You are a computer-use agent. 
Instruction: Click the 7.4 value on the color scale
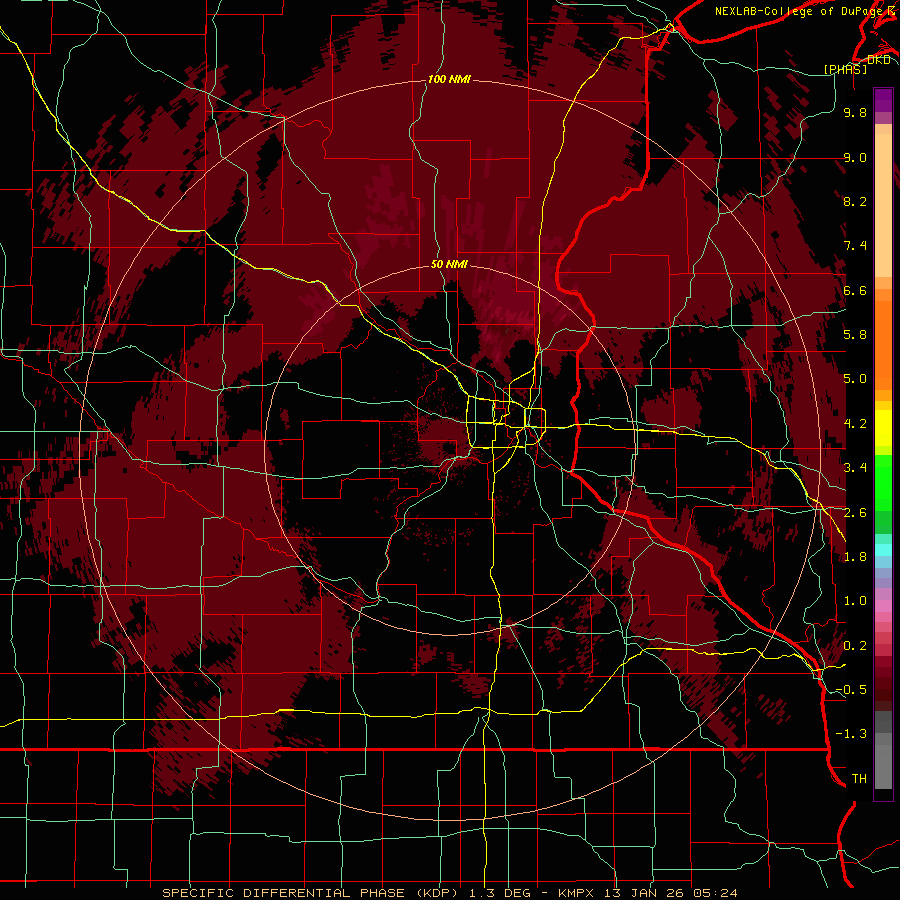(x=855, y=246)
